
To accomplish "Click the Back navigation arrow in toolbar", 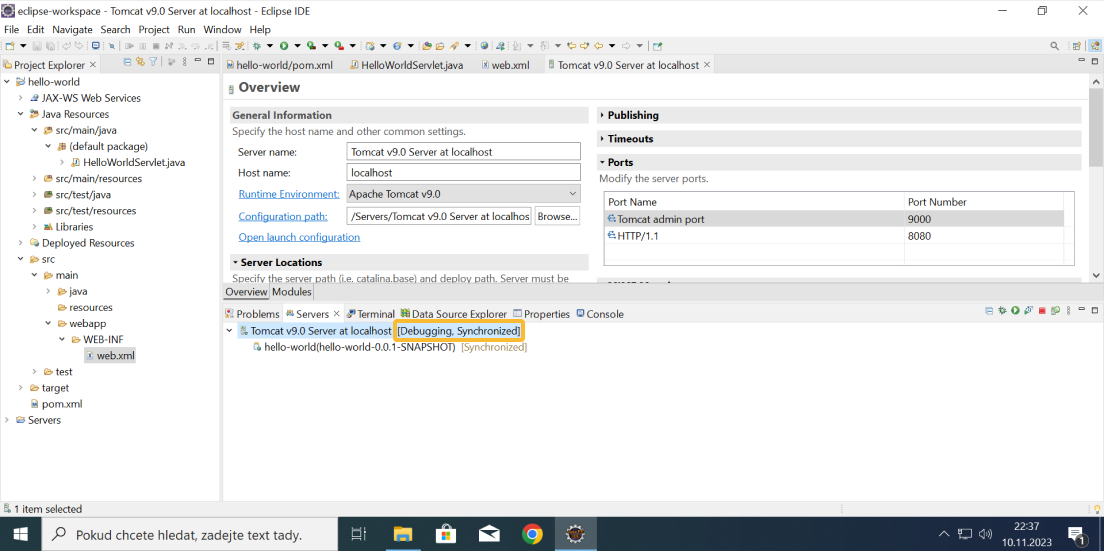I will tap(598, 46).
